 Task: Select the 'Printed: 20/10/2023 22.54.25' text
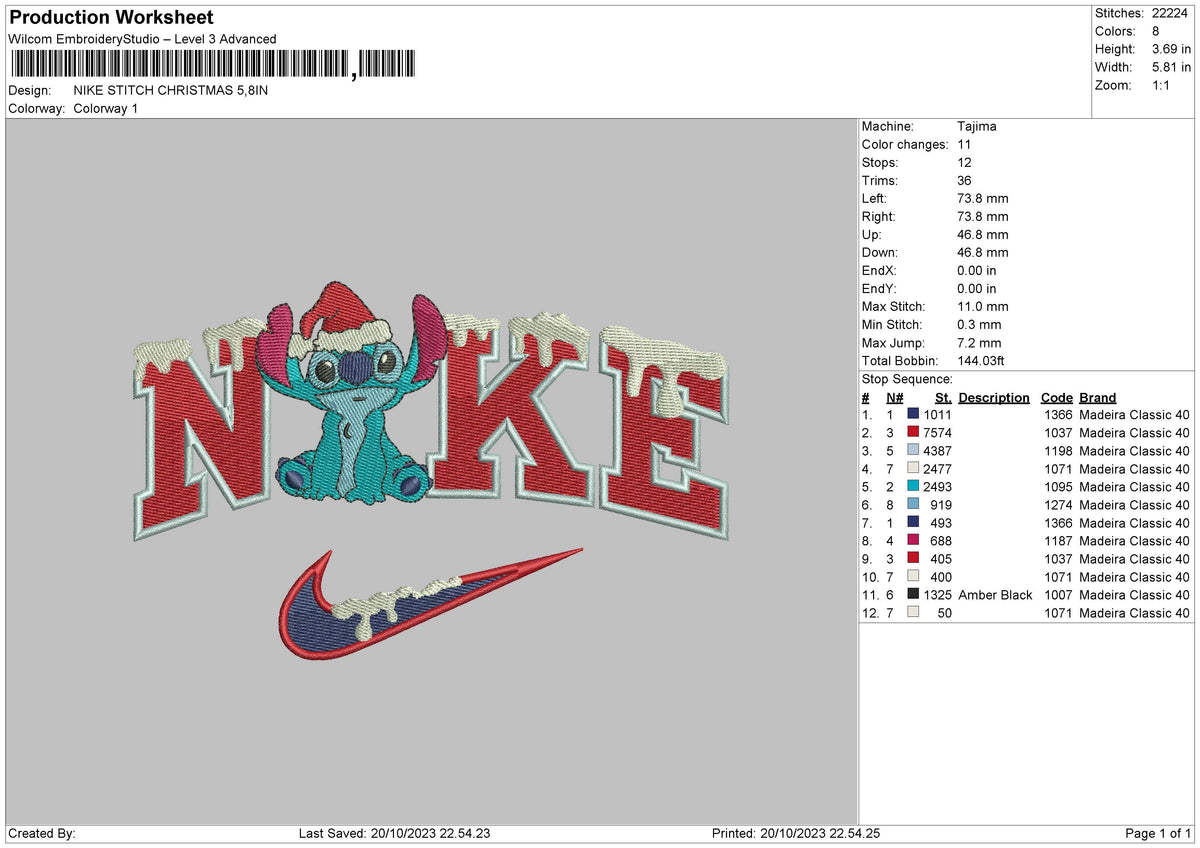796,833
